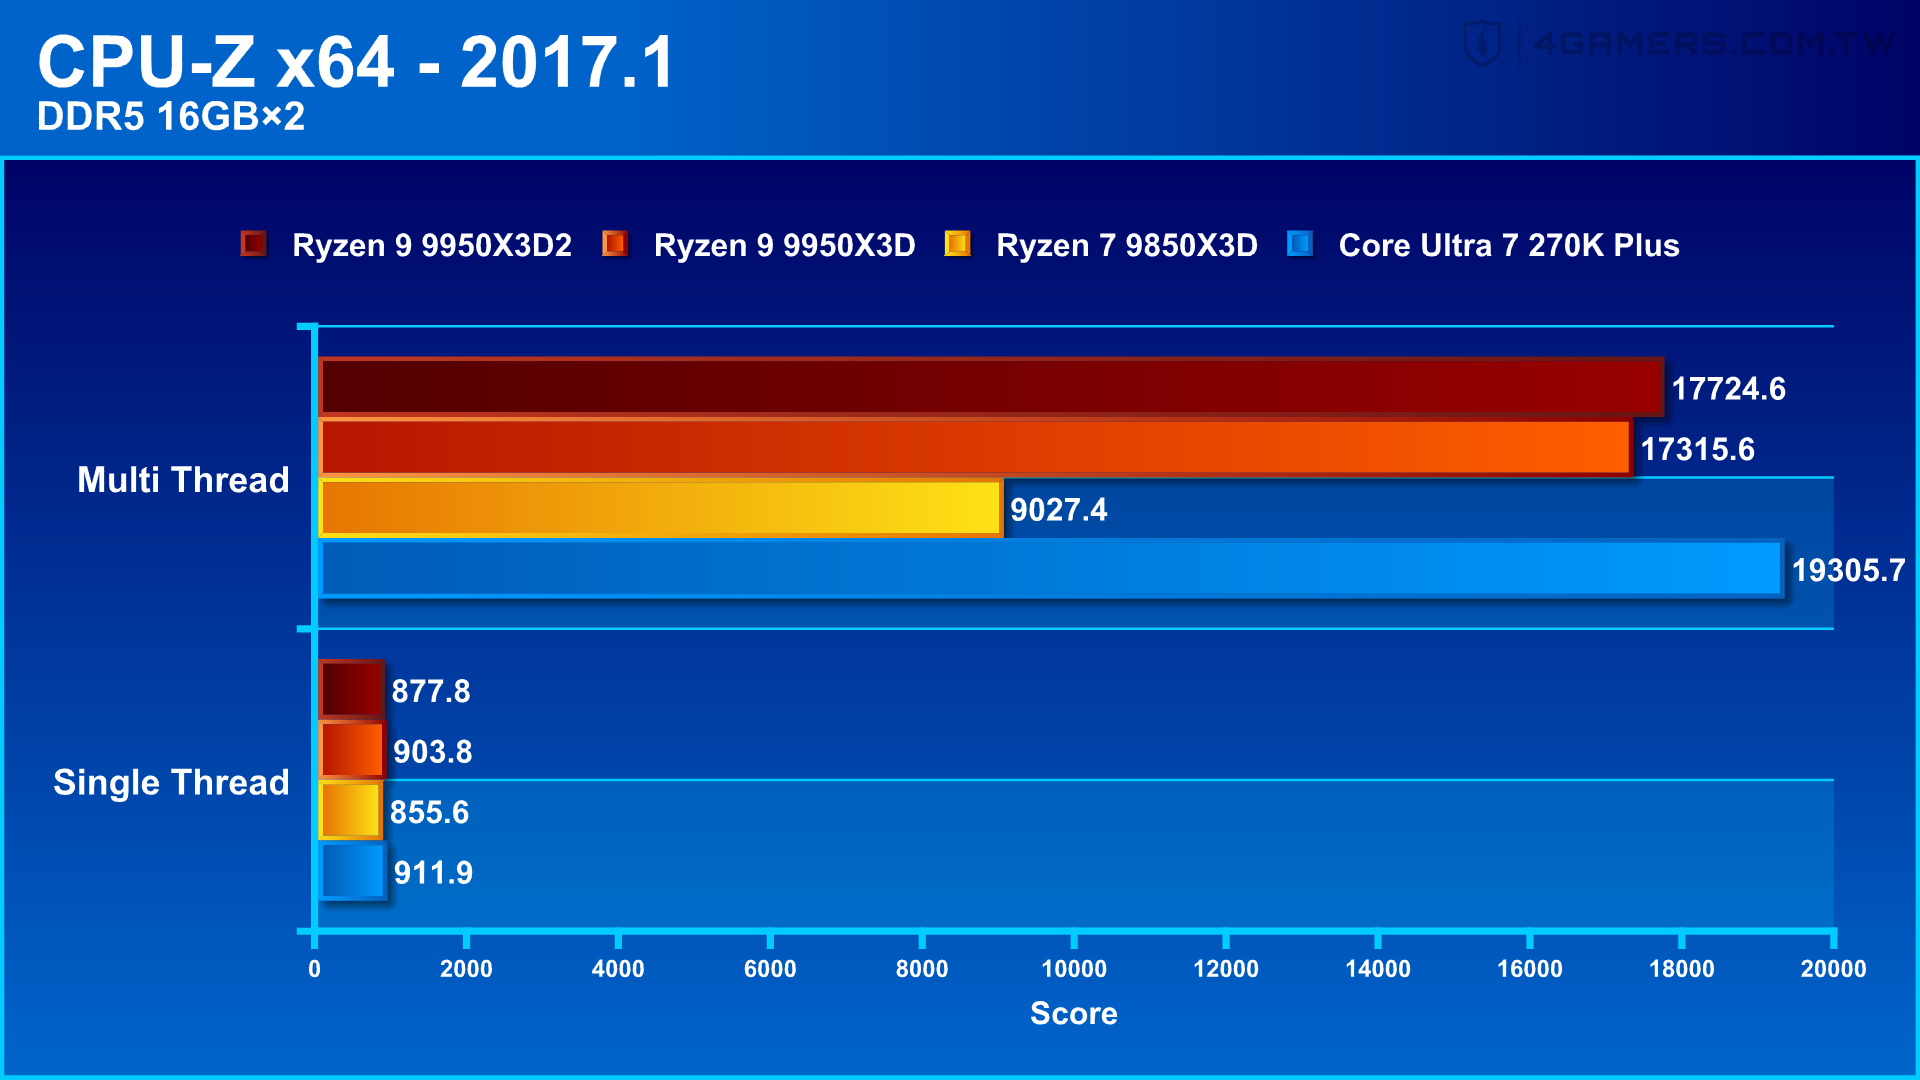Viewport: 1920px width, 1080px height.
Task: Click the value label '17724.6'
Action: [x=1728, y=389]
